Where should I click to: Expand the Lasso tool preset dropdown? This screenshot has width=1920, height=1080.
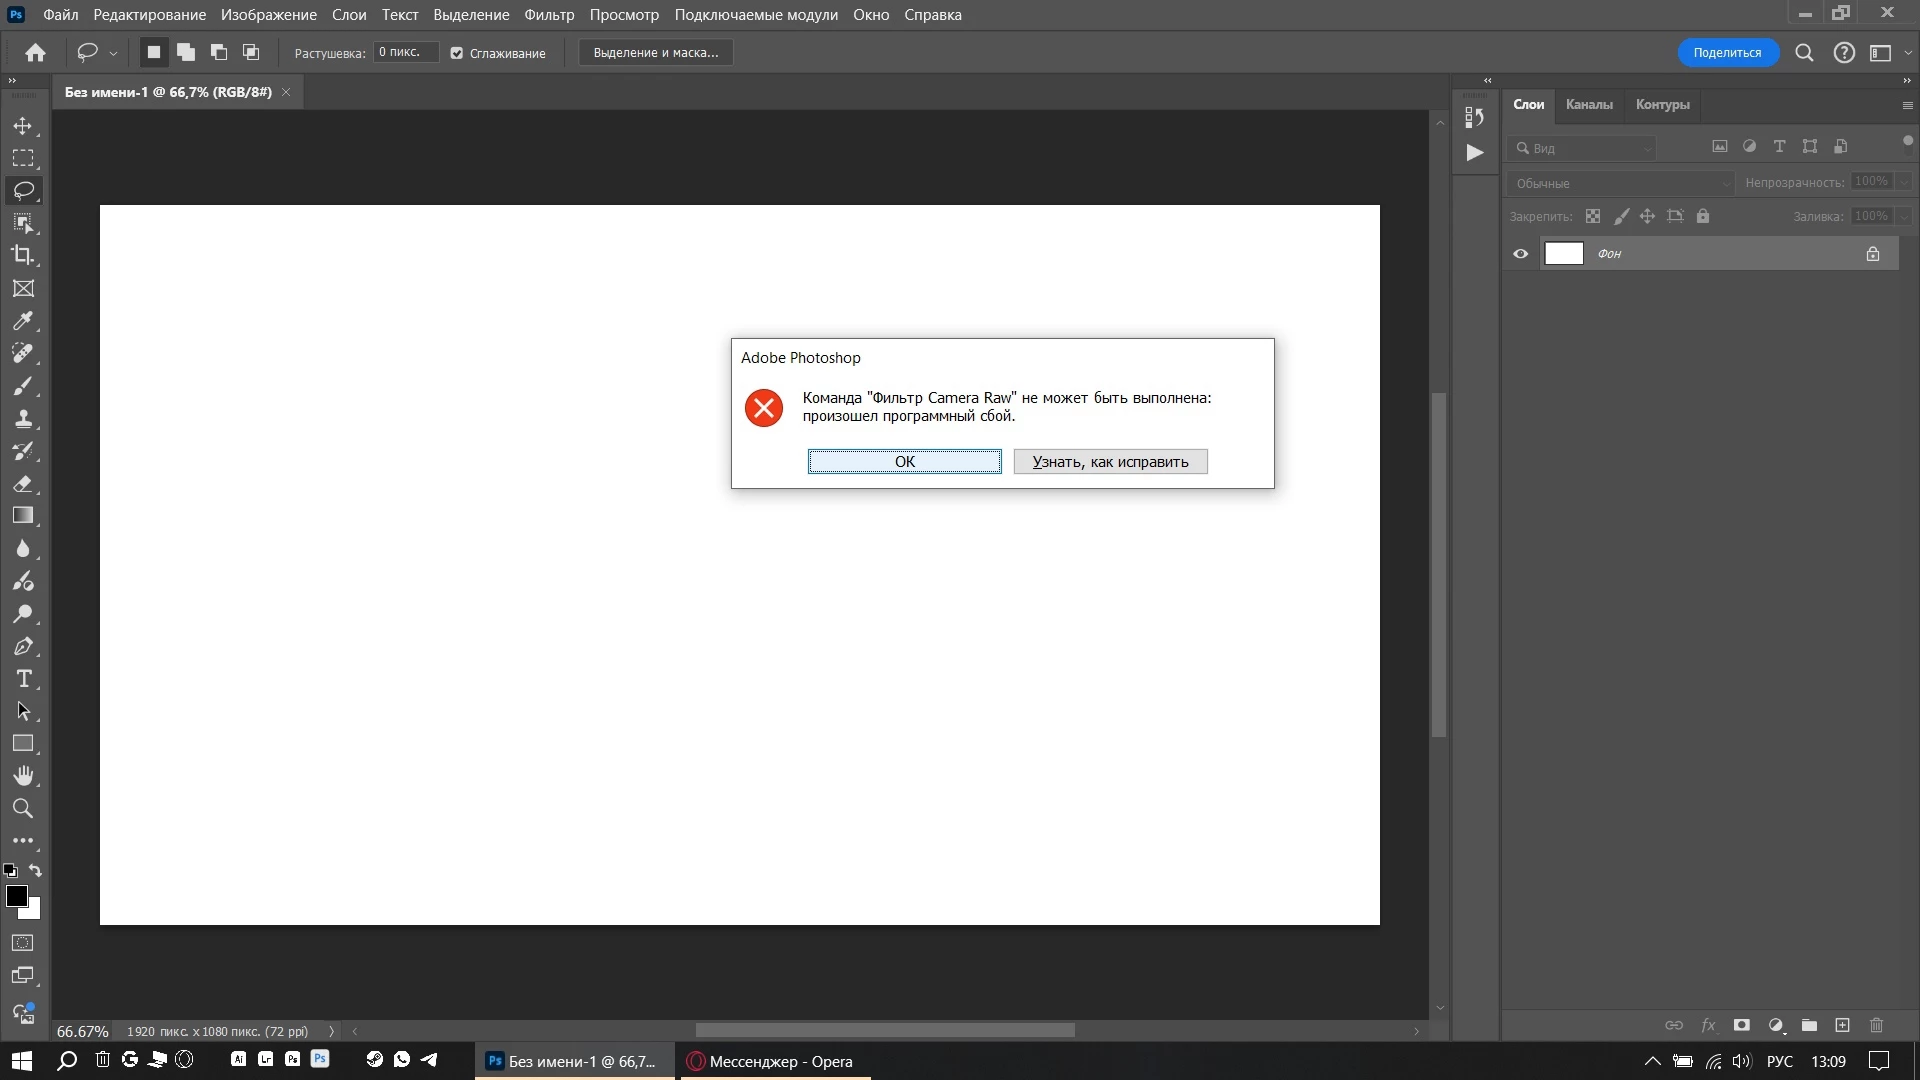pos(113,53)
